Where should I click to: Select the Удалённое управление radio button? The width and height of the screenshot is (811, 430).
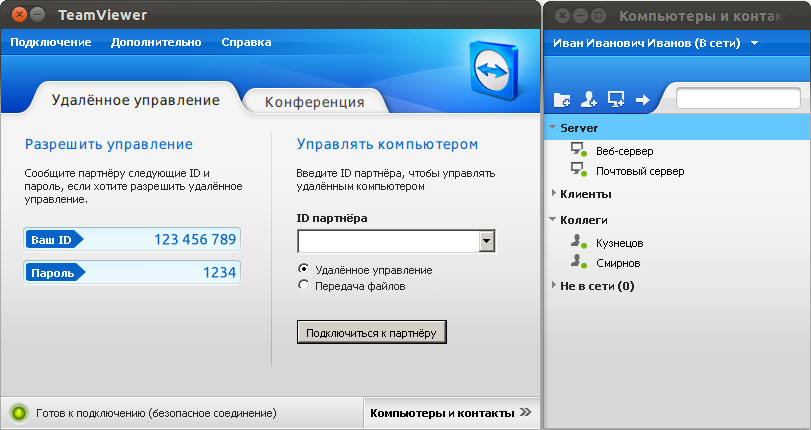(x=304, y=269)
